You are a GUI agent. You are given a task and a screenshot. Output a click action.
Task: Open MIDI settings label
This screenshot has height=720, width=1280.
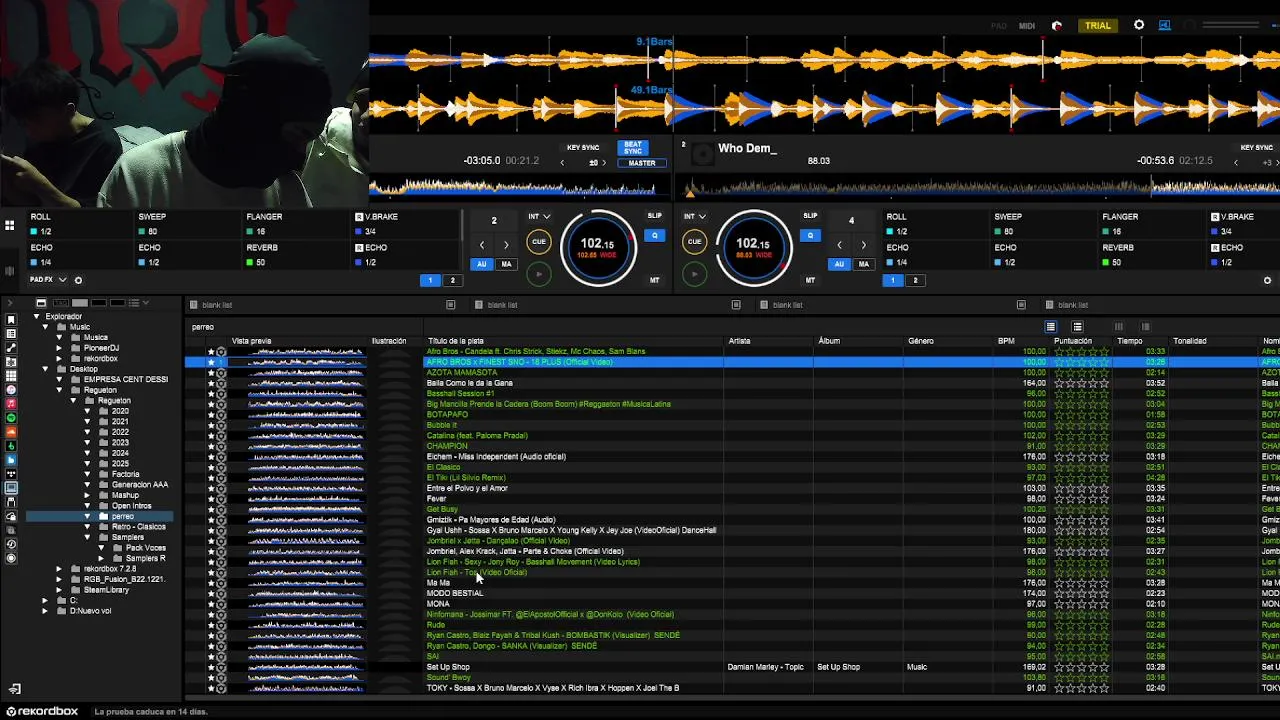(x=1027, y=25)
